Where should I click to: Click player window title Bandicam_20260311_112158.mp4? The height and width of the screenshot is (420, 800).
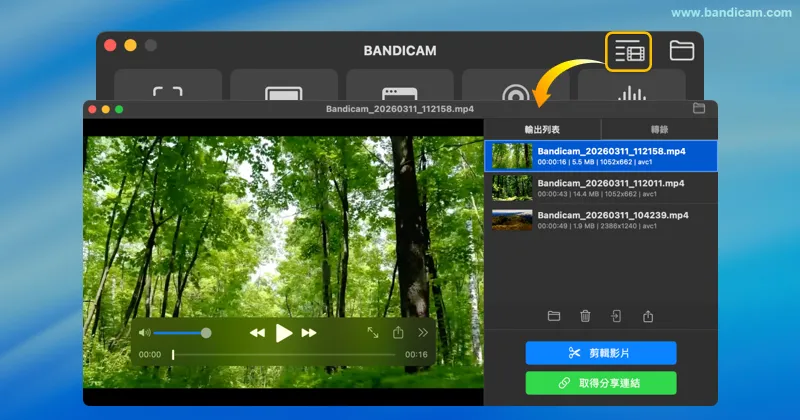pyautogui.click(x=399, y=109)
